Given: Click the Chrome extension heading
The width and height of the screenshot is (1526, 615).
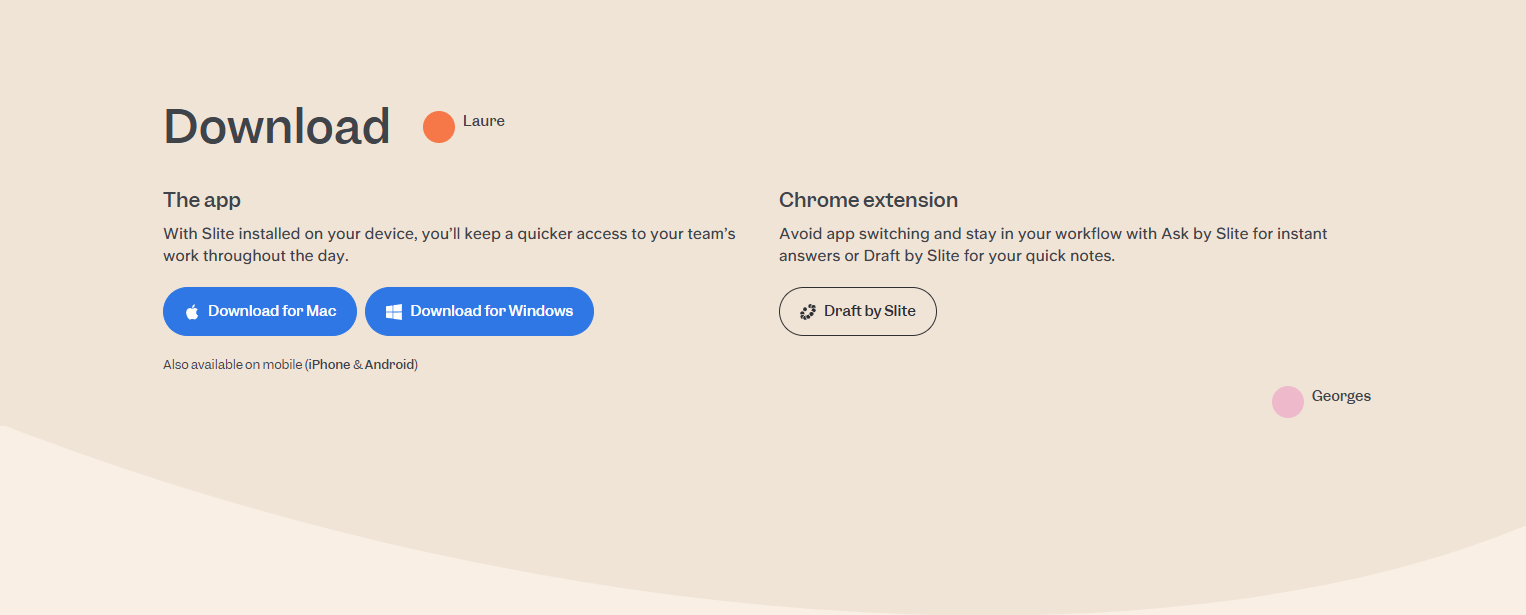Looking at the screenshot, I should coord(868,200).
